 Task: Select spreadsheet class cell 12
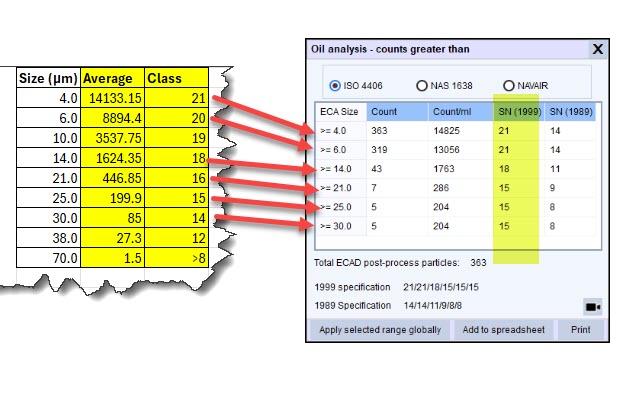177,238
